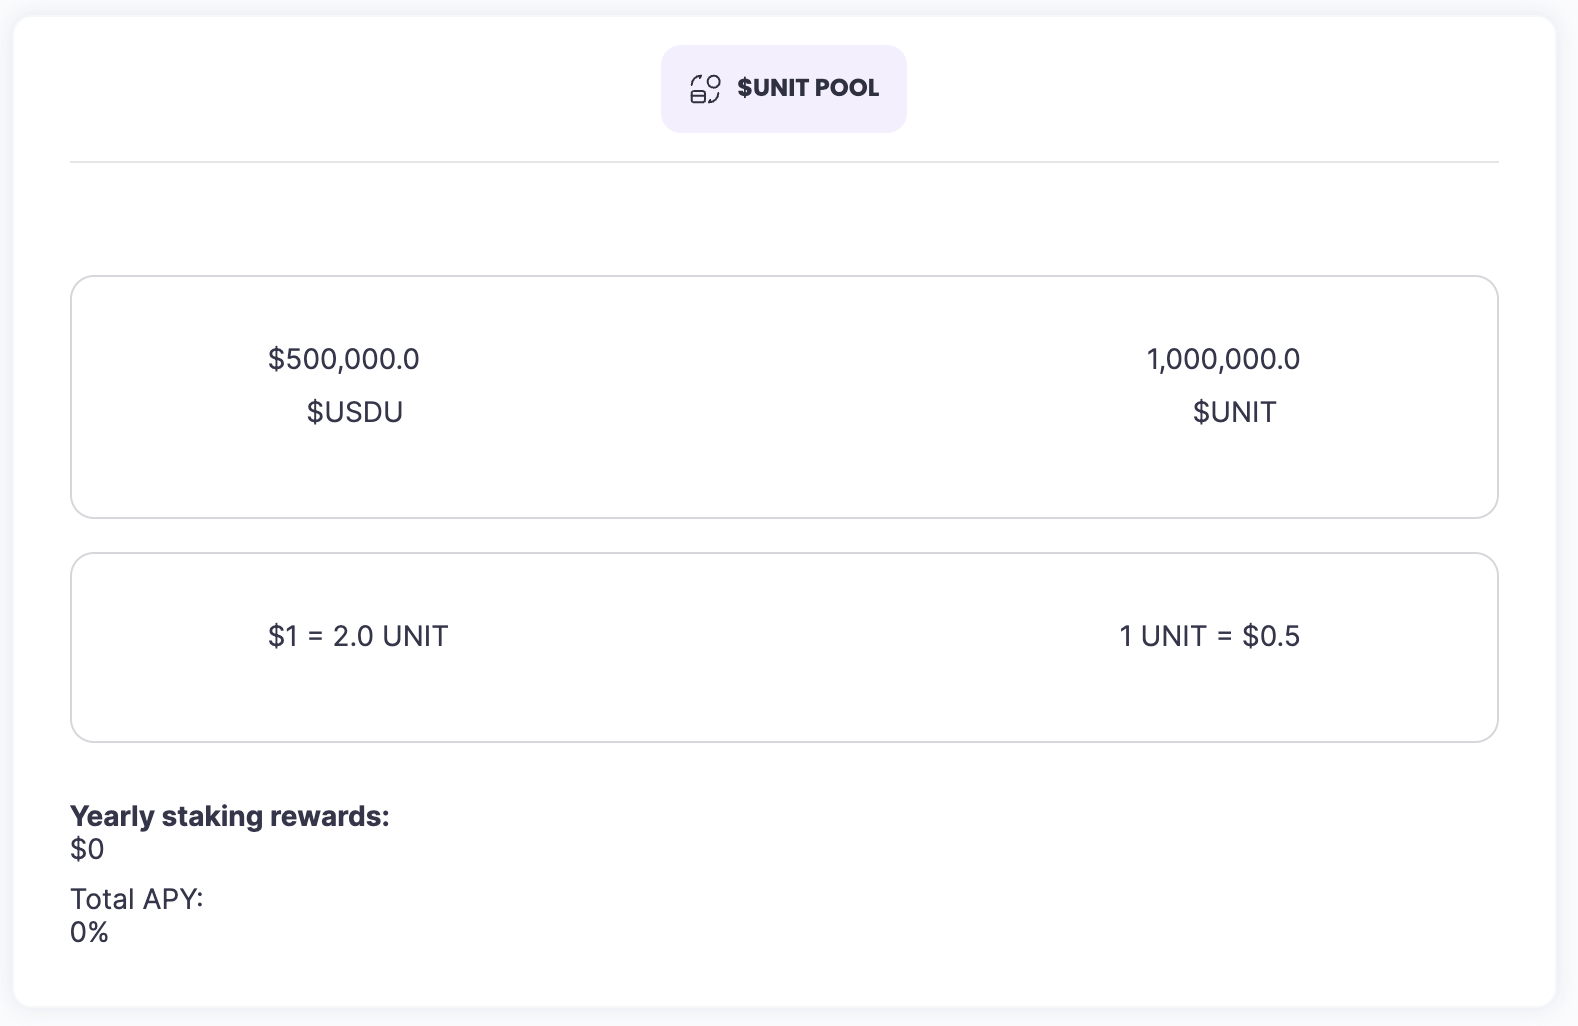
Task: Click the "$0.5" price in the right rate
Action: coord(1271,636)
